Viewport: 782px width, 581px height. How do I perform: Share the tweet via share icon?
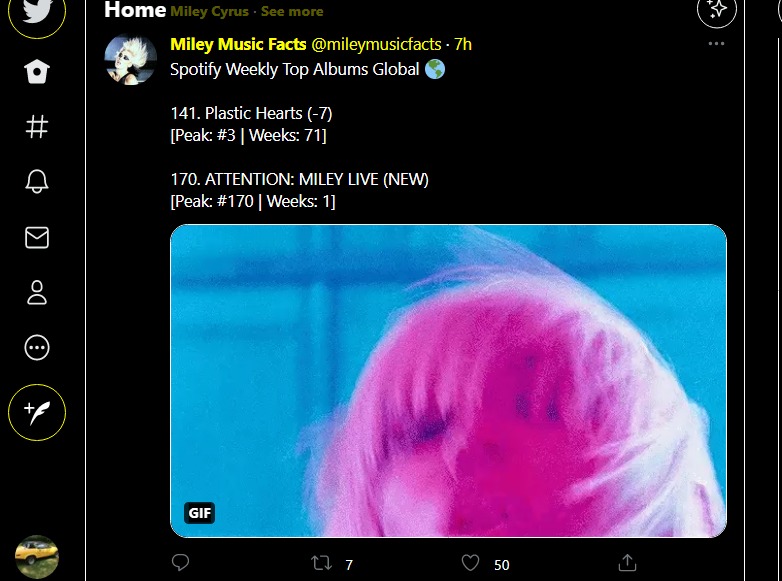[627, 563]
